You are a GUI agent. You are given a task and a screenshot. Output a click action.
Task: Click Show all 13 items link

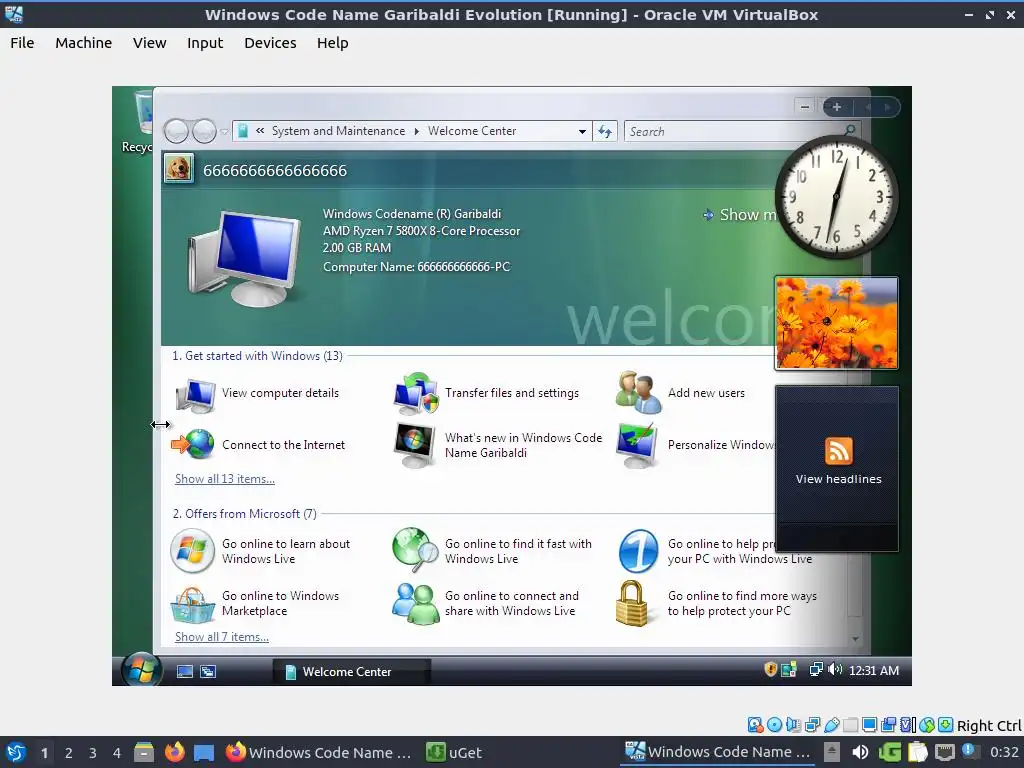point(225,479)
